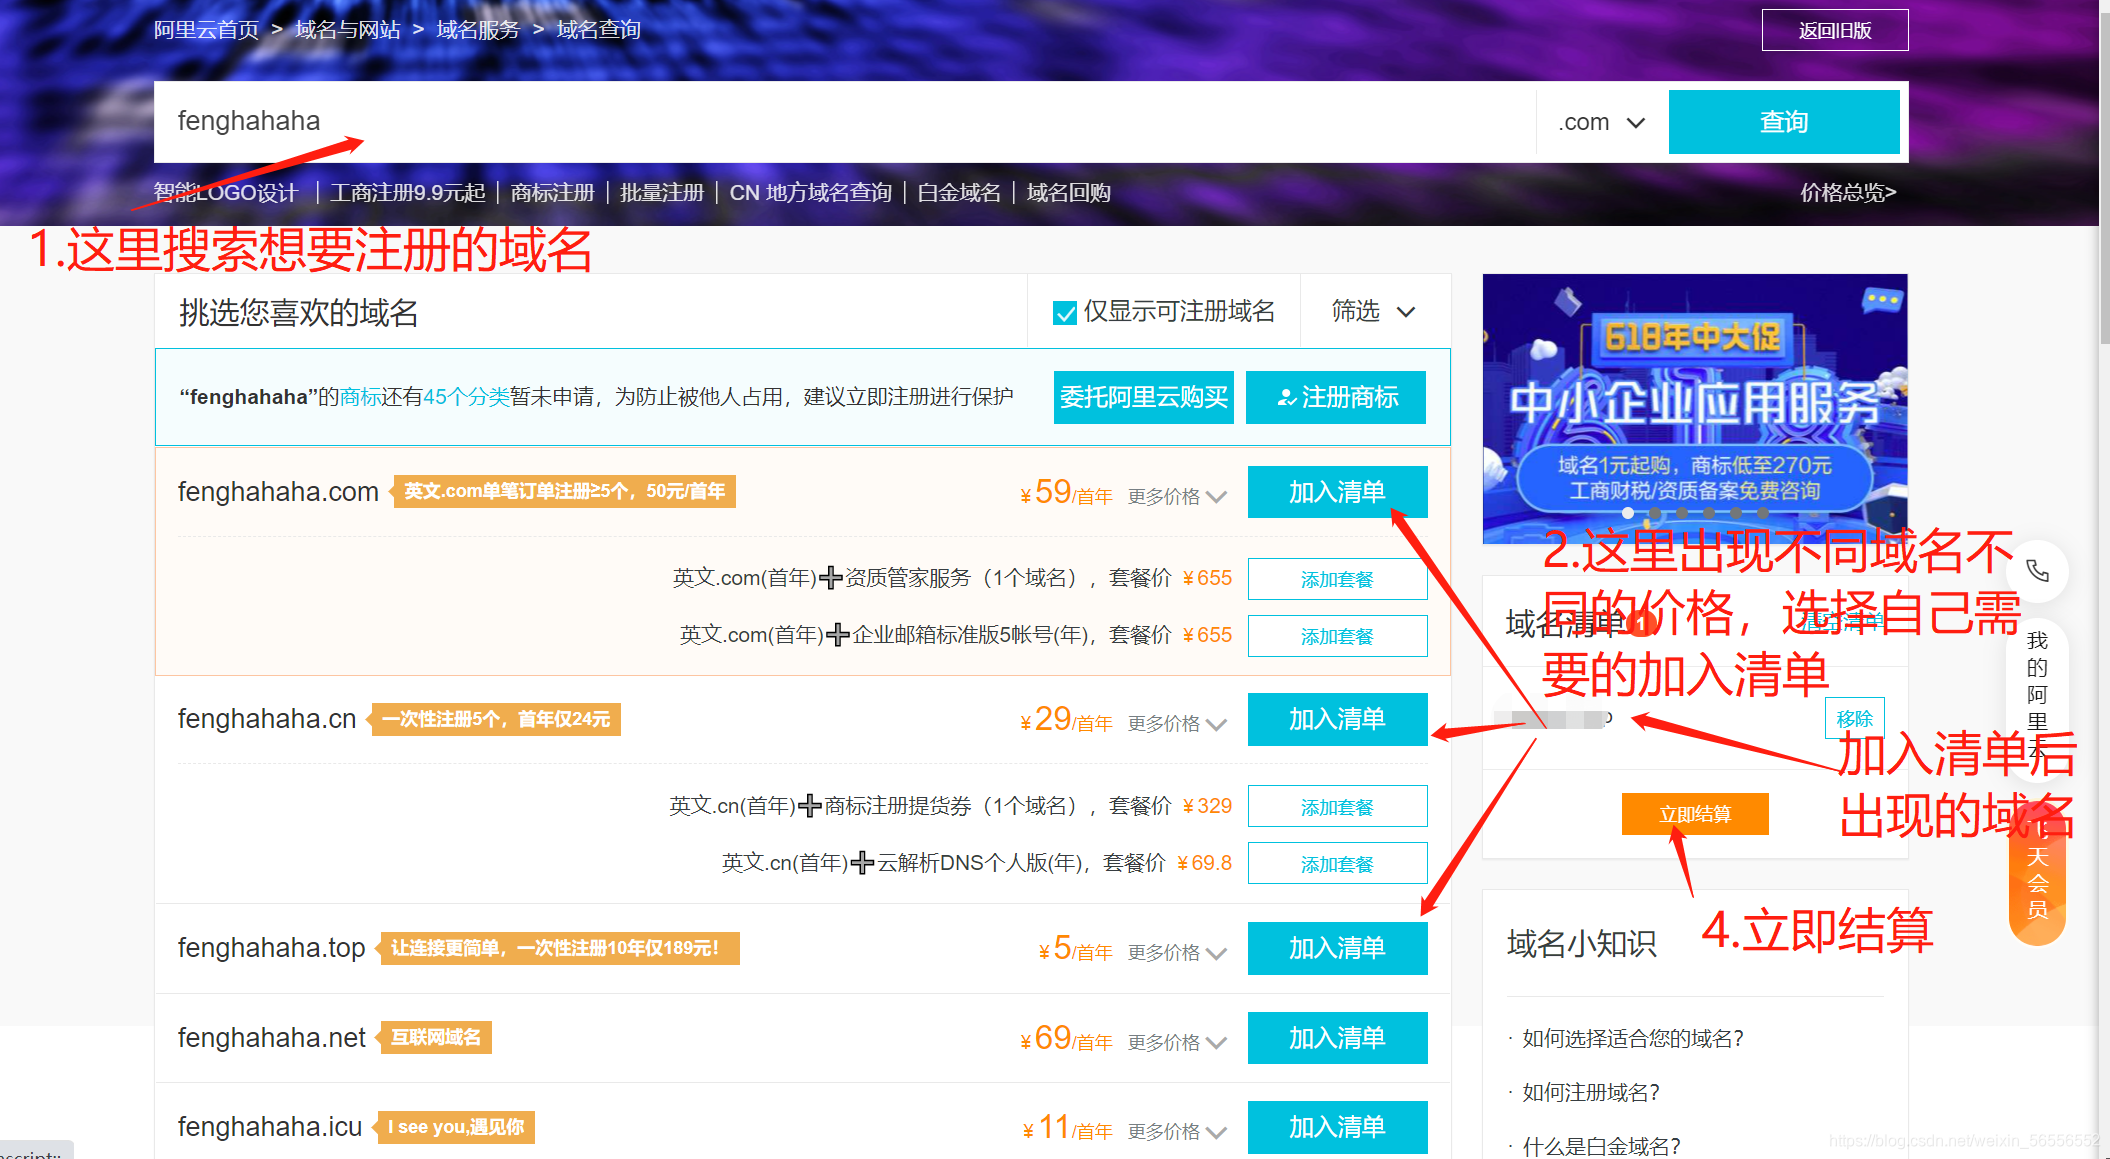Click 委托阿里云购买 button

[x=1144, y=397]
